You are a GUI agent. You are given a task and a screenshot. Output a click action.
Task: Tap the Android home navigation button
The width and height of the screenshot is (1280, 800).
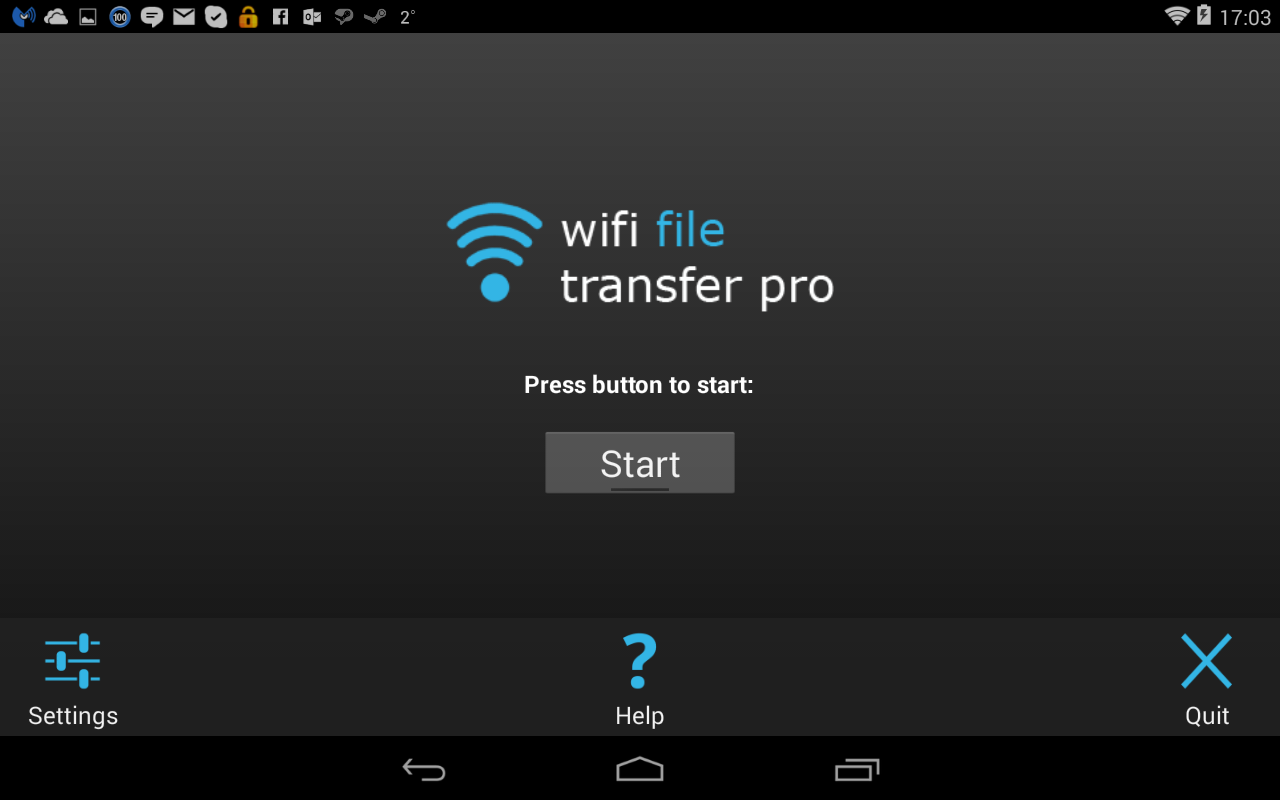[640, 769]
